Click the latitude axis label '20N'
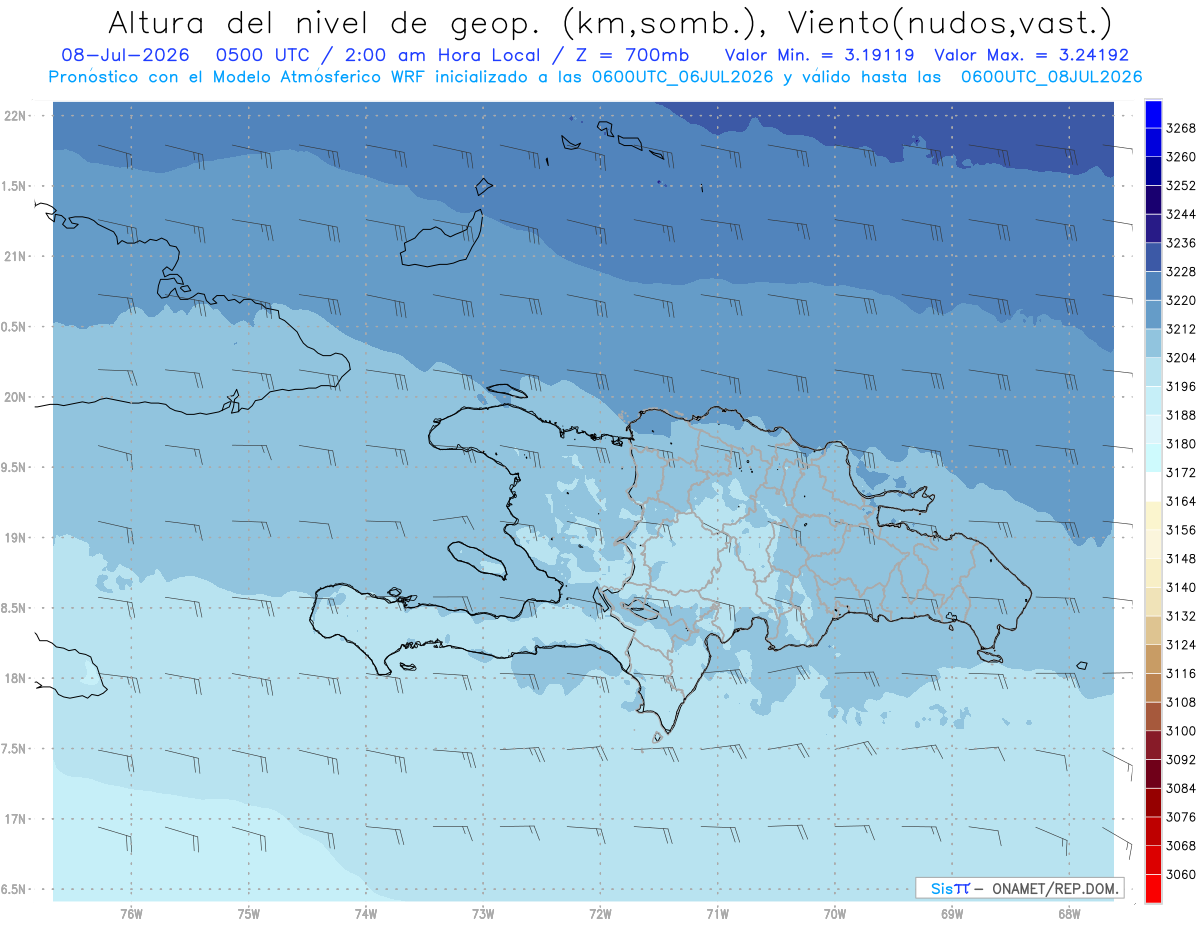 pyautogui.click(x=16, y=397)
